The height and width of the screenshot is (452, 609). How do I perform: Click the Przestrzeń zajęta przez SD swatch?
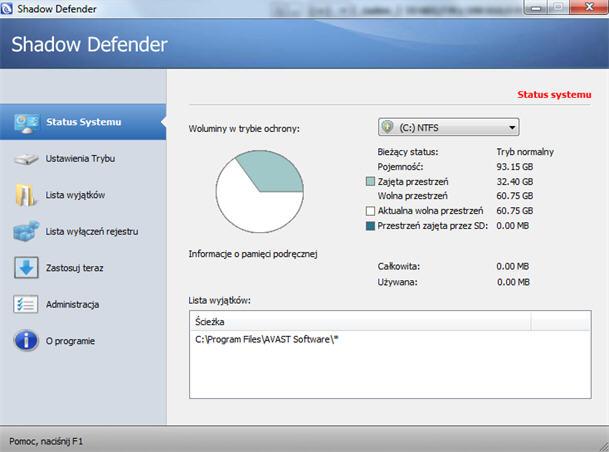[x=371, y=226]
